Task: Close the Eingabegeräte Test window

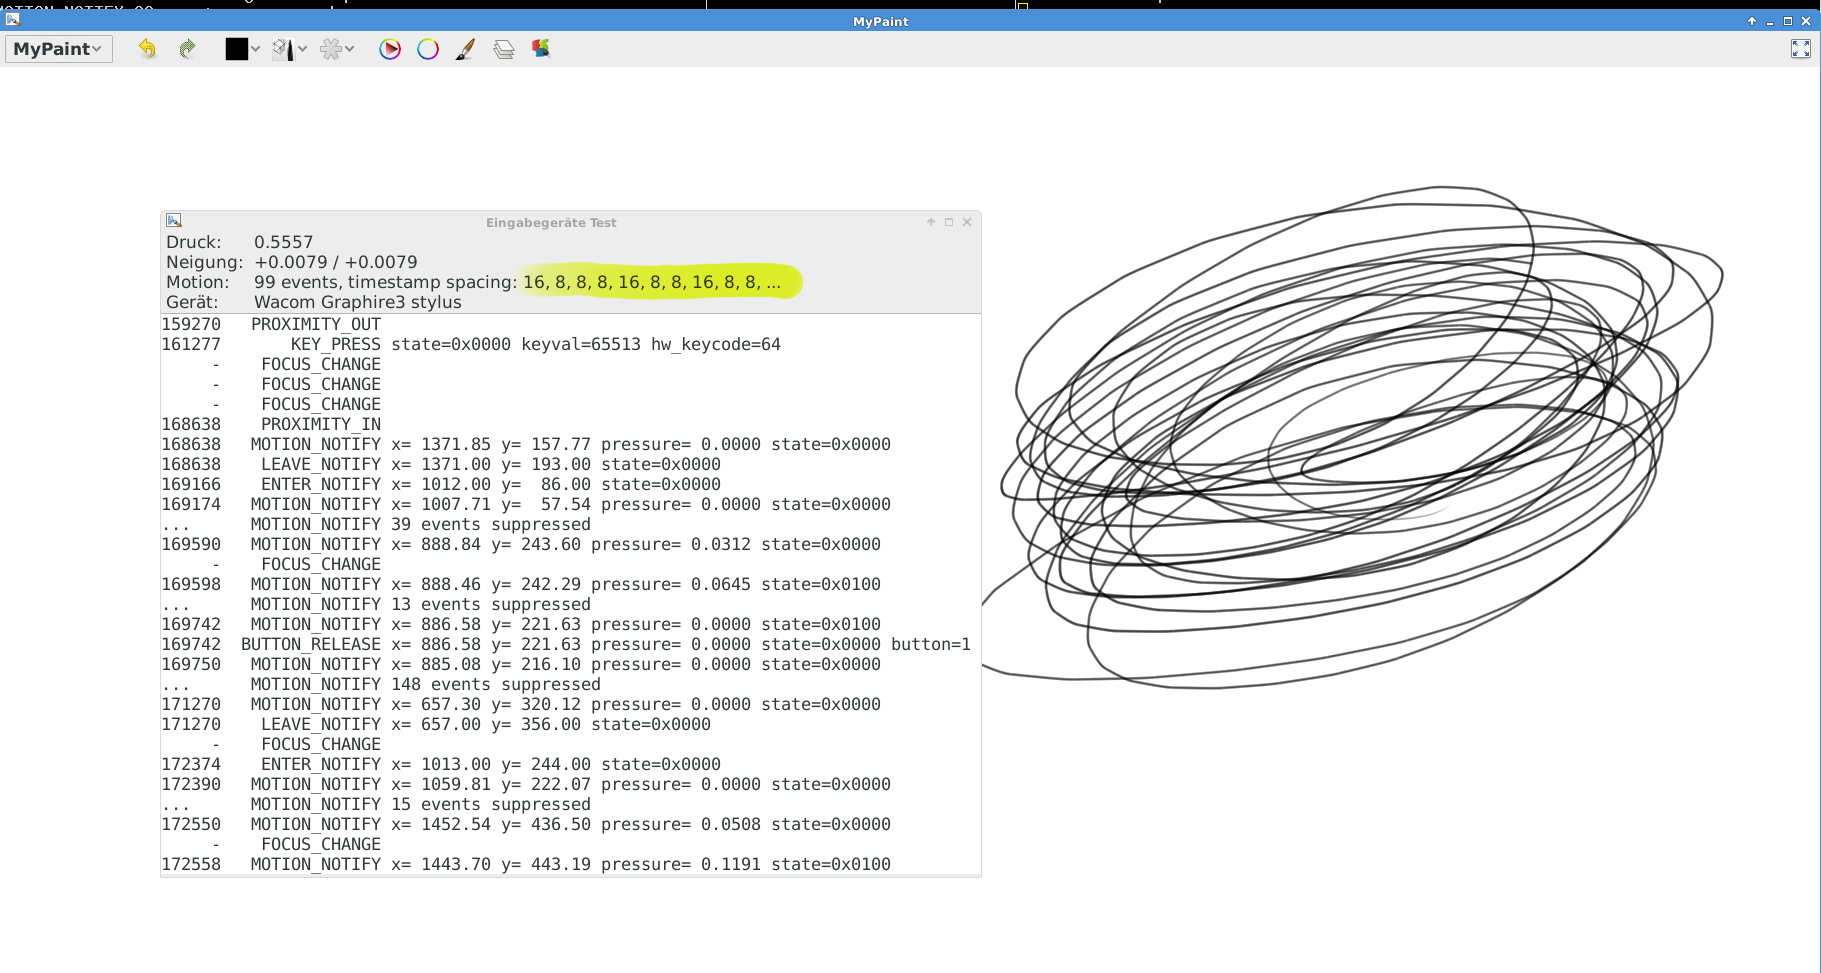Action: point(967,222)
